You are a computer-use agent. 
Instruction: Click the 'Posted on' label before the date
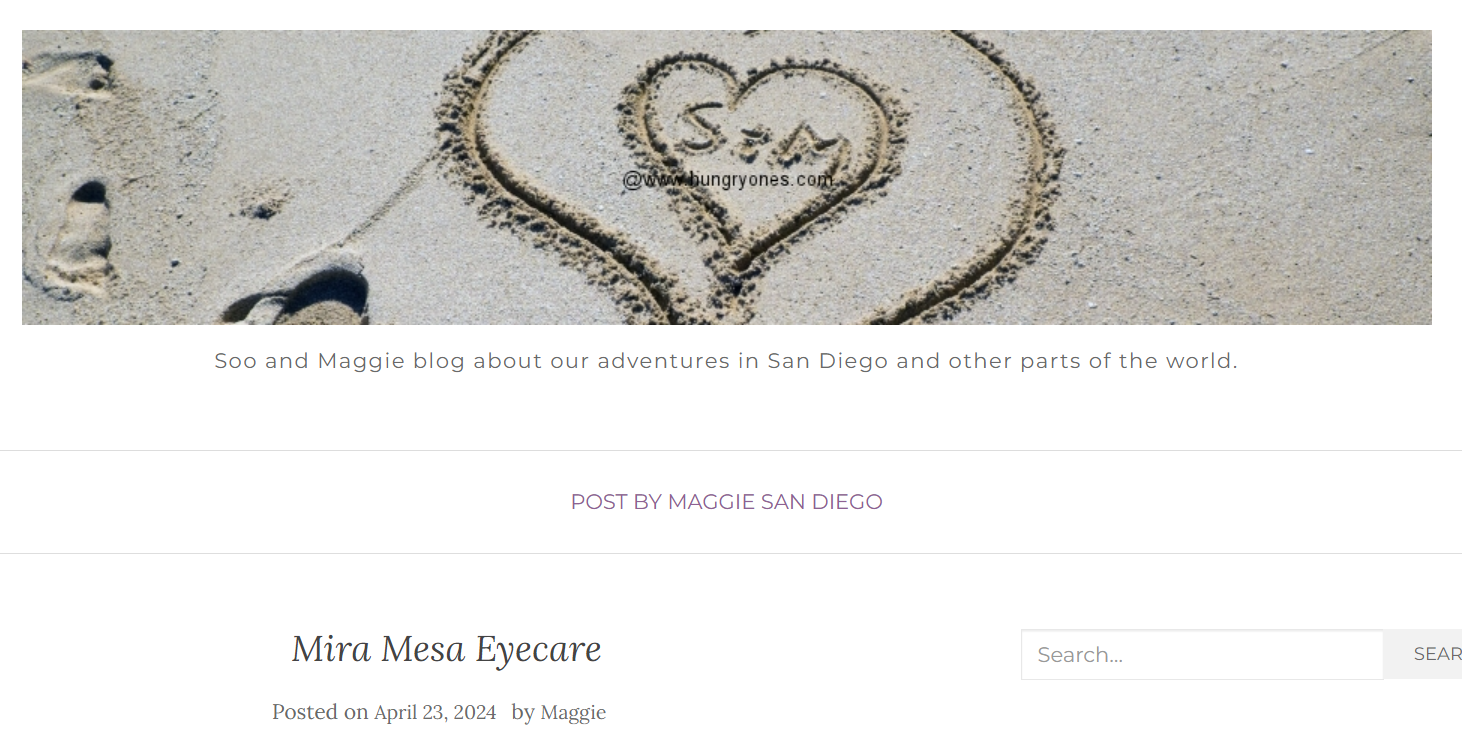(320, 712)
